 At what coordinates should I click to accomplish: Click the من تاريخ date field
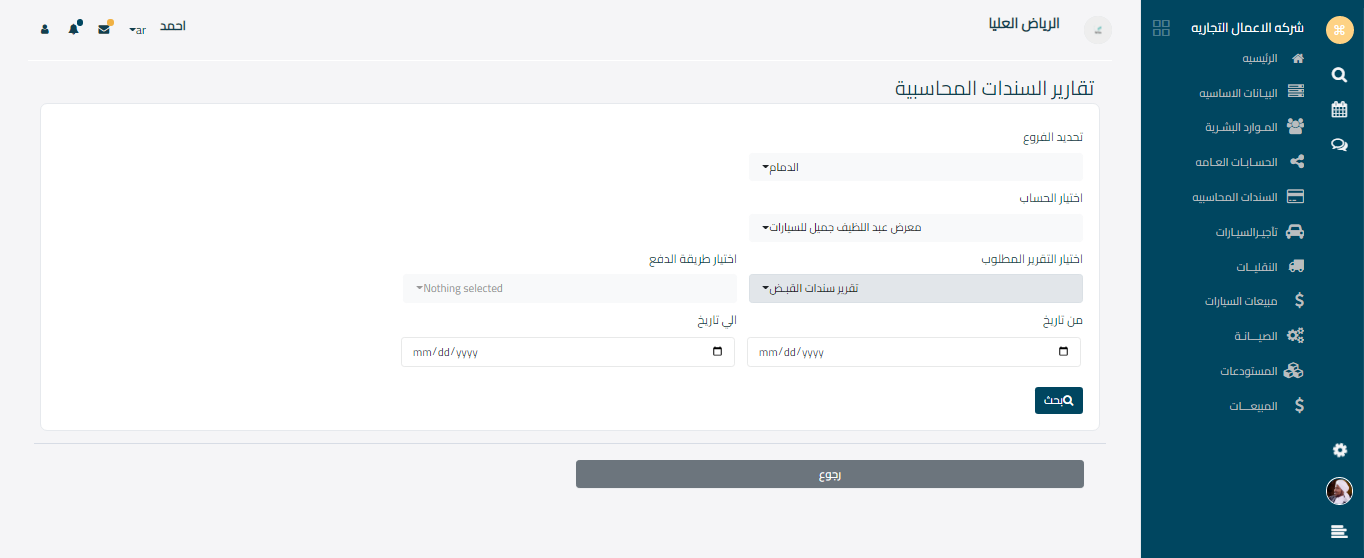914,352
